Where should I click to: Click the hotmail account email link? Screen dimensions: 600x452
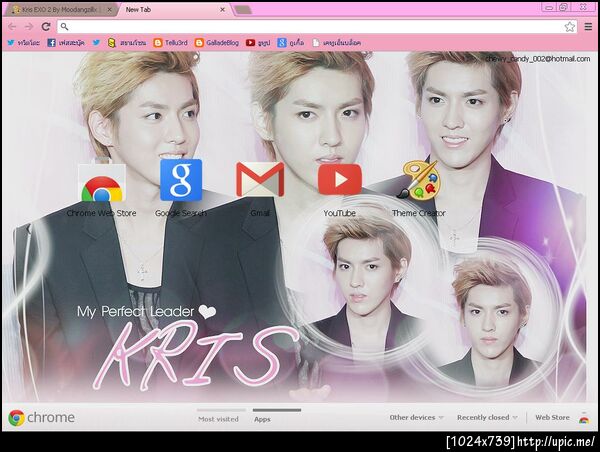click(x=538, y=59)
